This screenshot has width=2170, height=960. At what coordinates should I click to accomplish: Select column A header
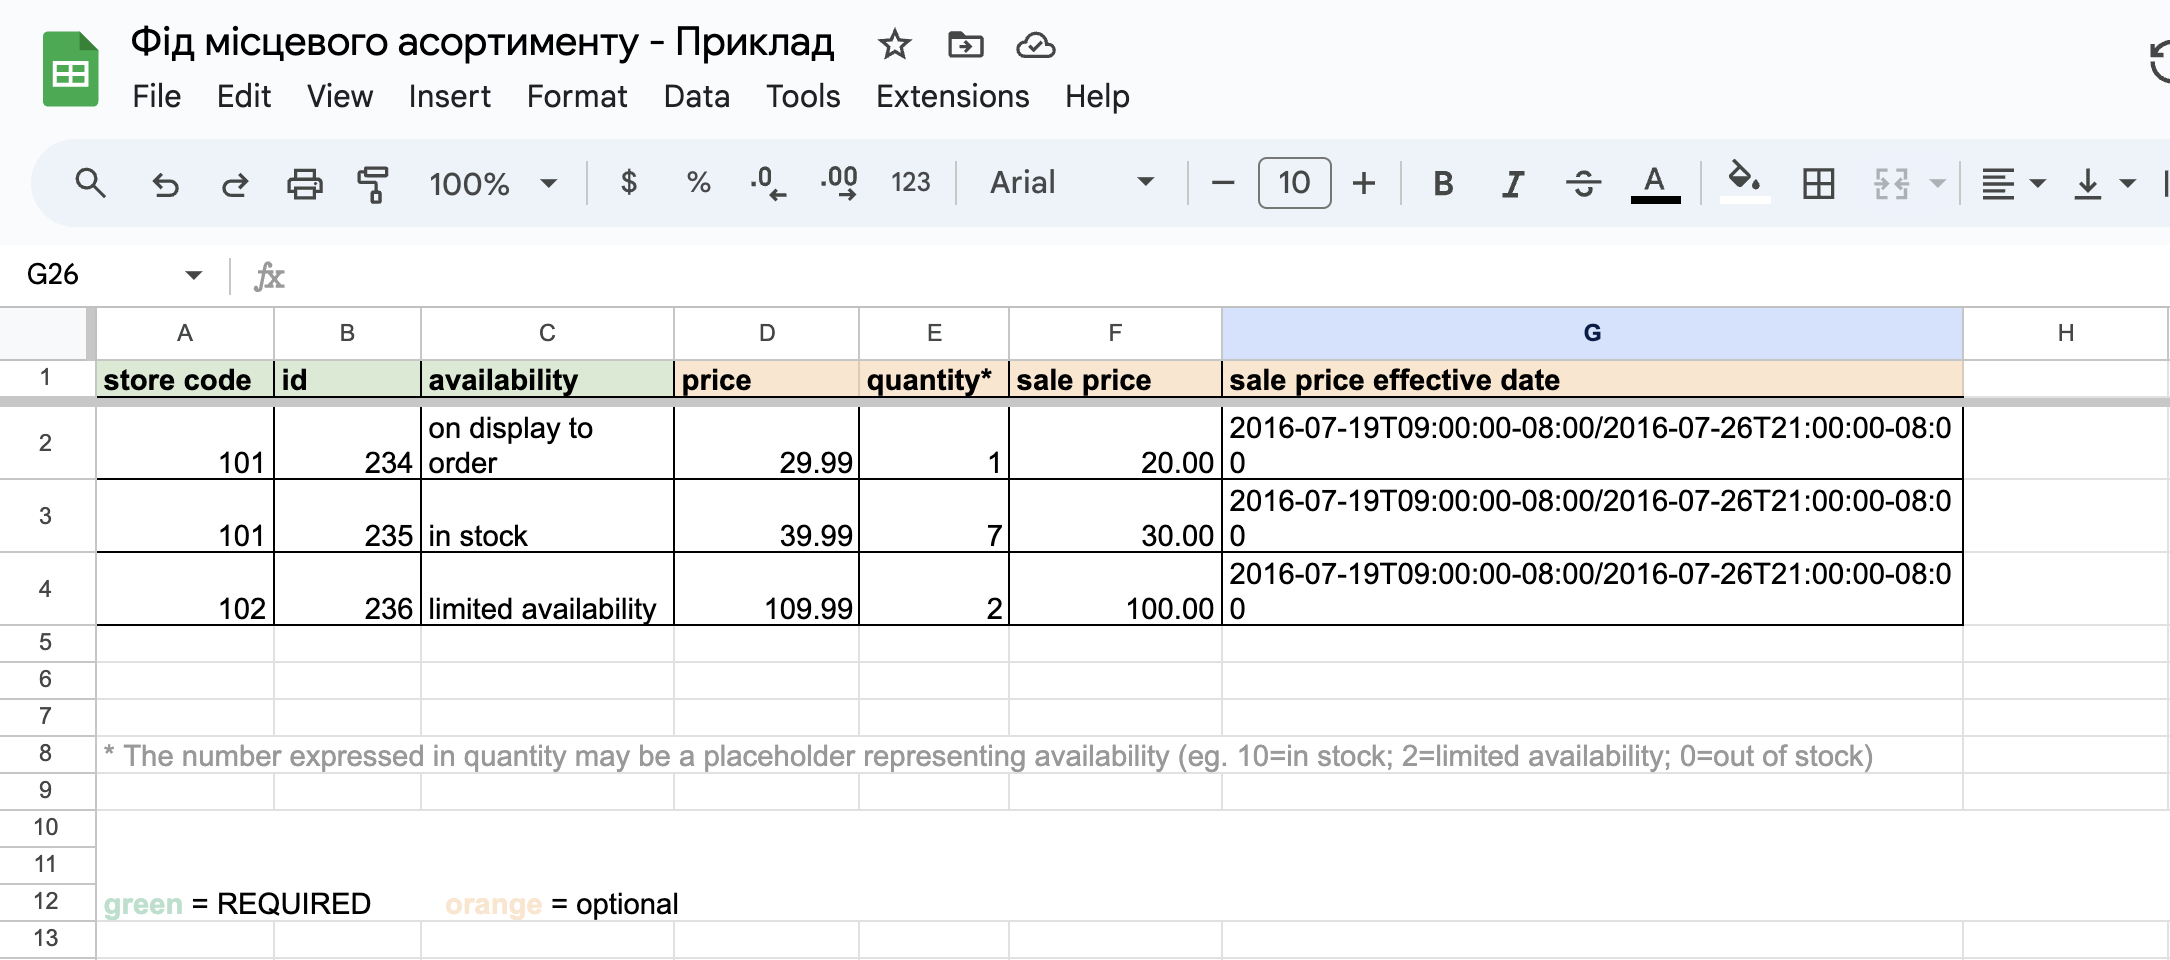[185, 333]
